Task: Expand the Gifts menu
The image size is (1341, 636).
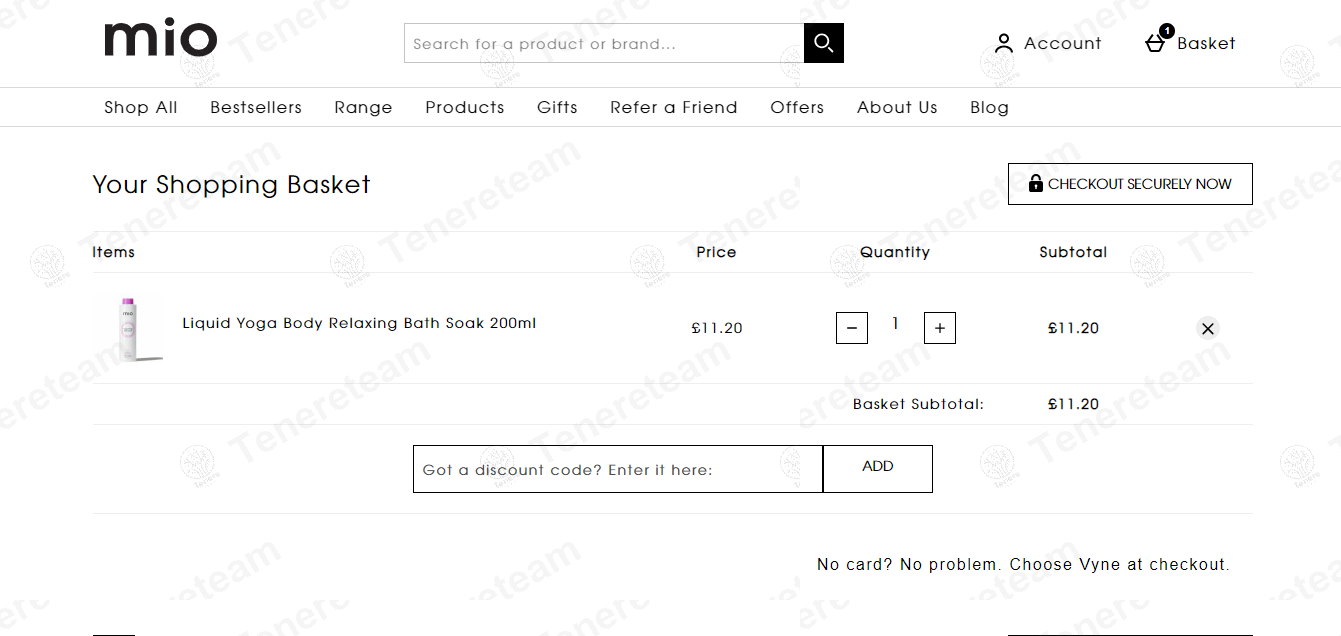Action: tap(557, 107)
